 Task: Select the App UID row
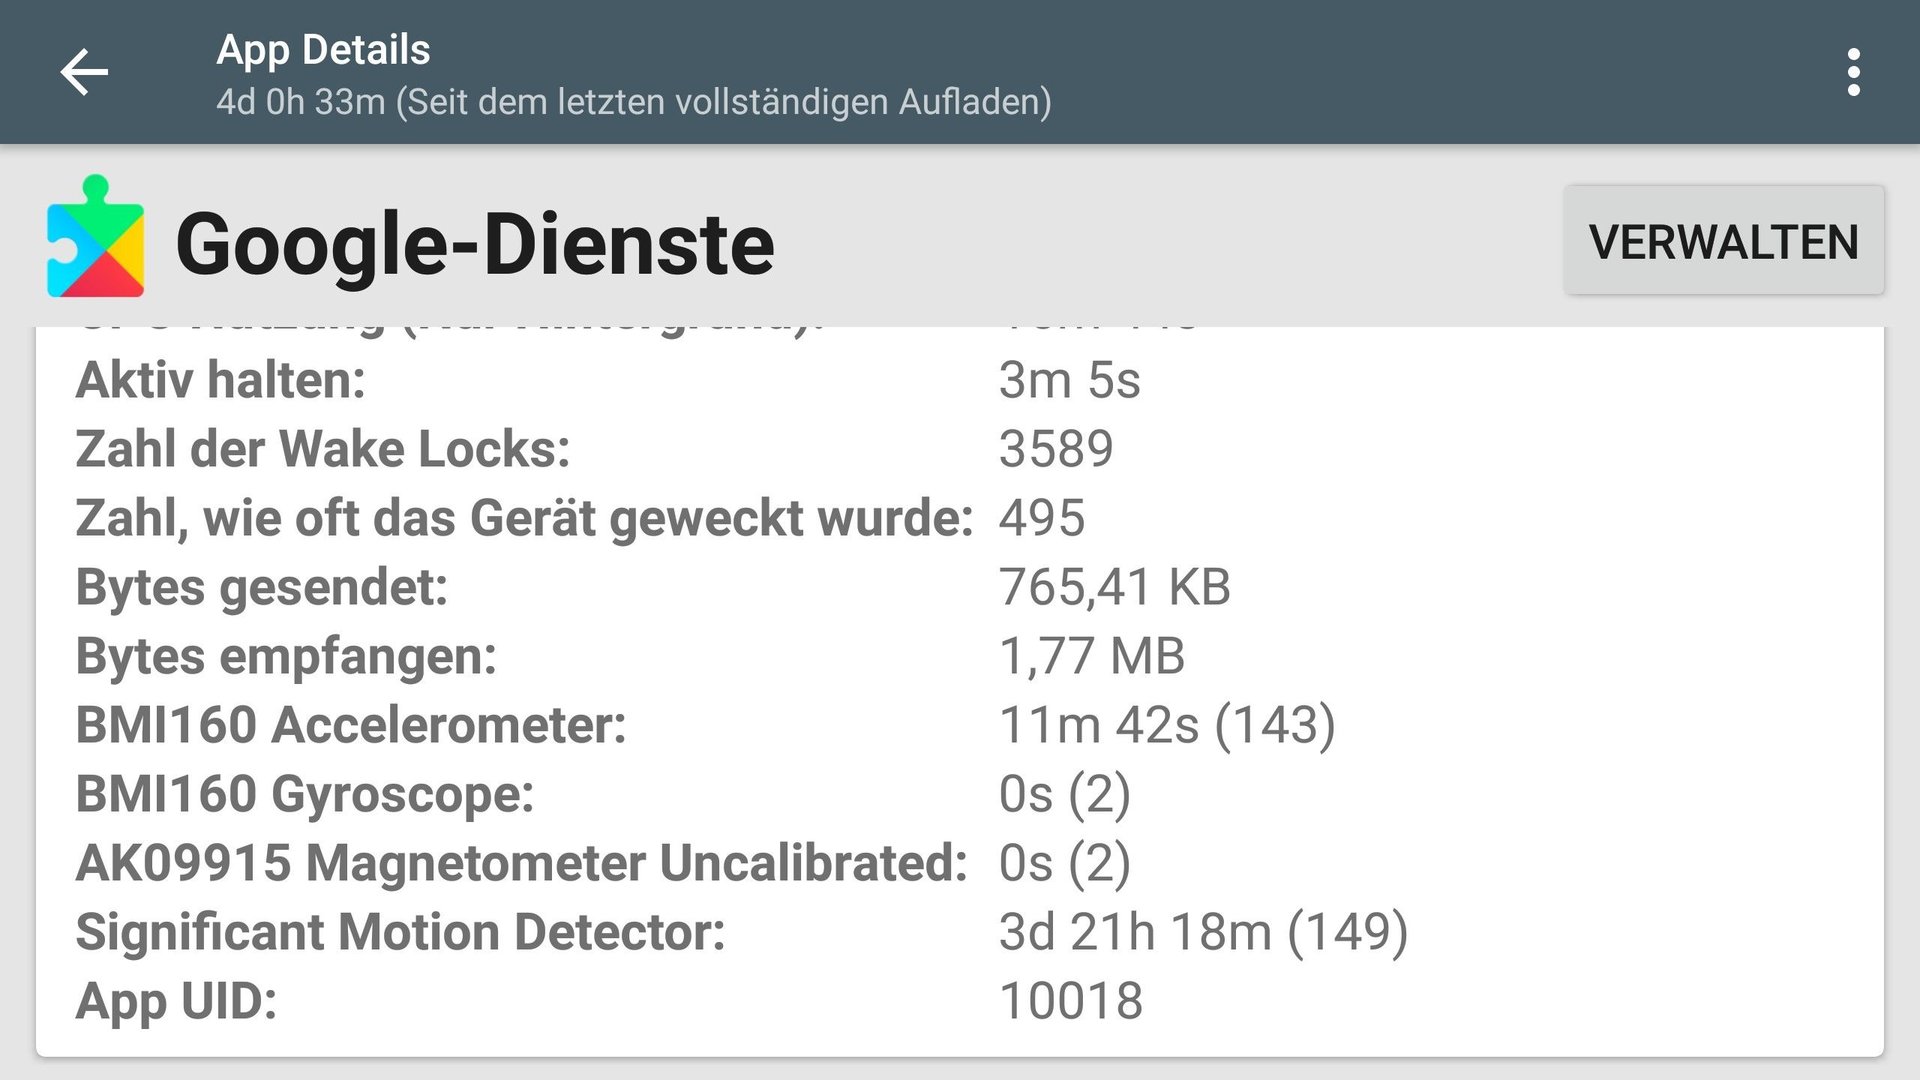click(960, 1001)
